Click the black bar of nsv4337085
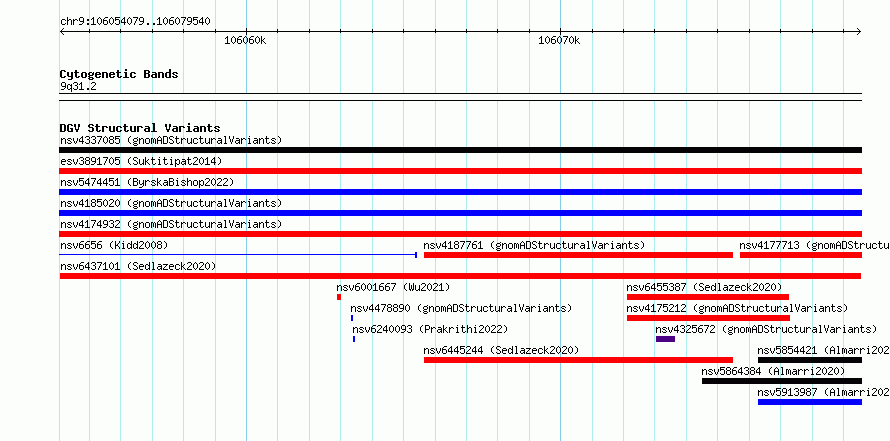890x441 pixels. click(460, 150)
